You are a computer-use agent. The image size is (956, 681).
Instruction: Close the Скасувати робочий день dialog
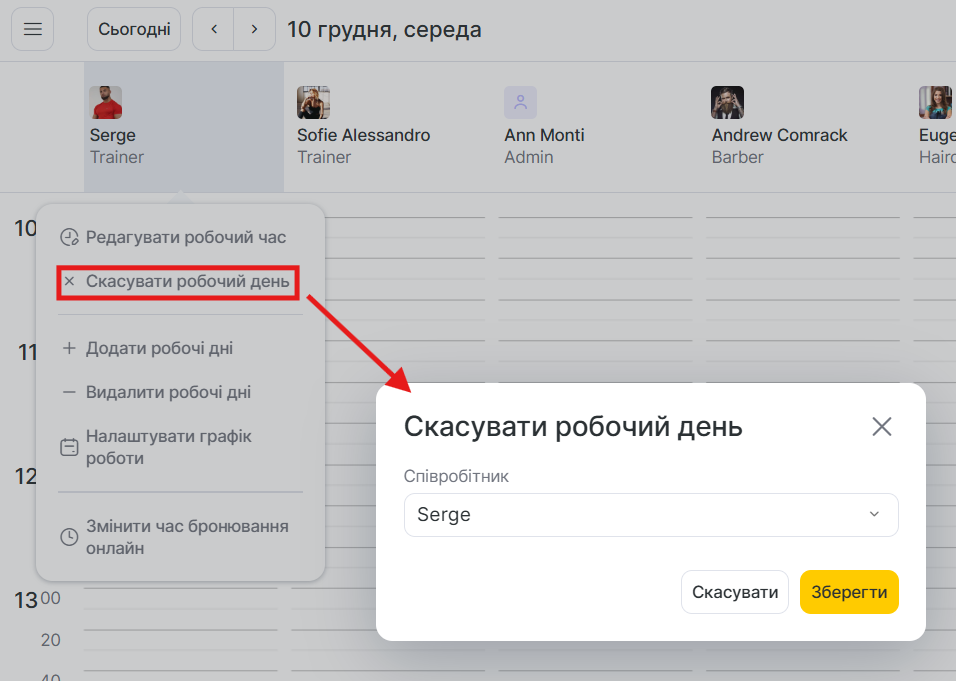(x=881, y=427)
